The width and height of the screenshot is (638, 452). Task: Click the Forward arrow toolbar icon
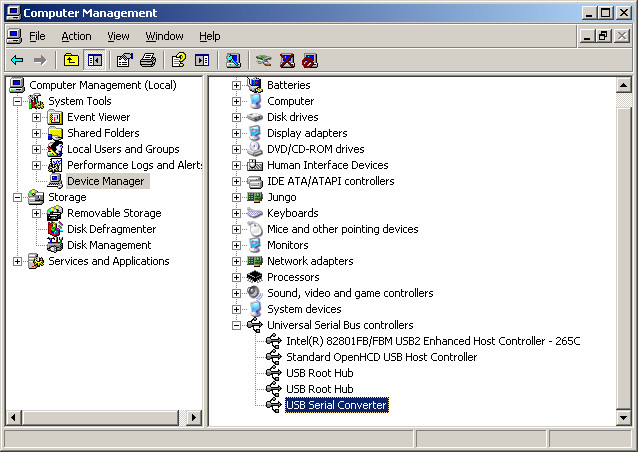[40, 61]
